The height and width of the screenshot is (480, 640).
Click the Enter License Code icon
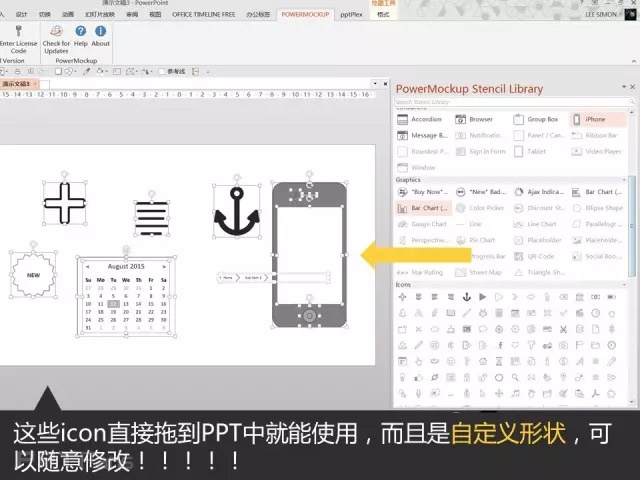click(x=18, y=32)
